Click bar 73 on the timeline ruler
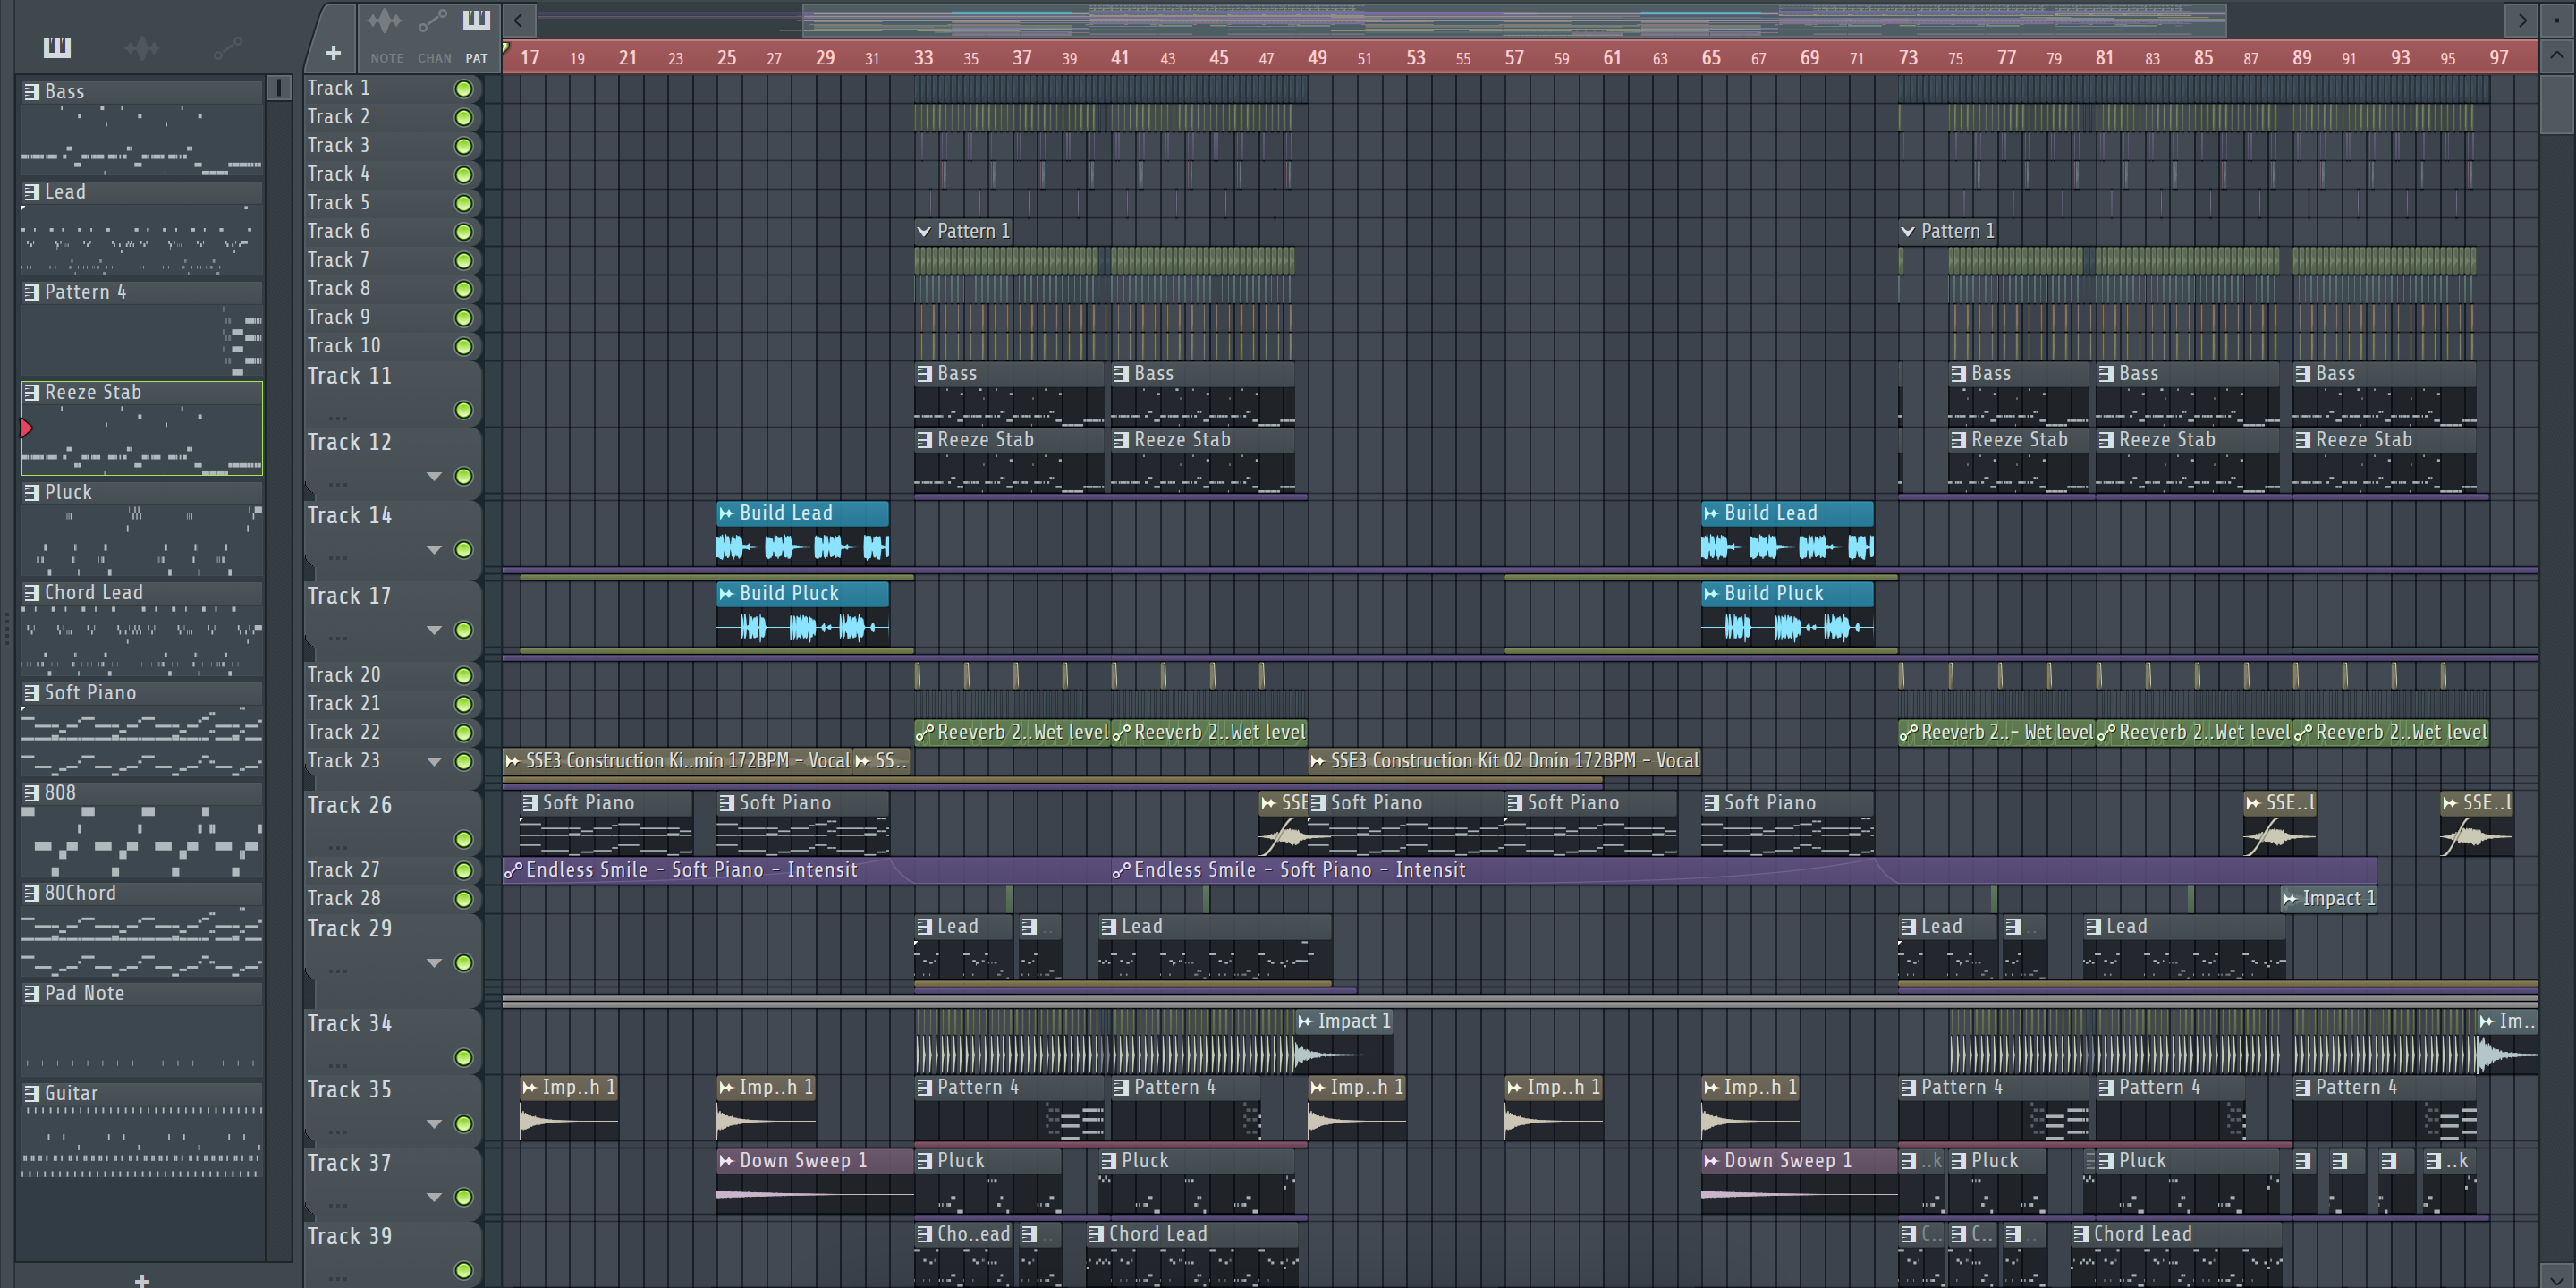Image resolution: width=2576 pixels, height=1288 pixels. click(x=1908, y=58)
